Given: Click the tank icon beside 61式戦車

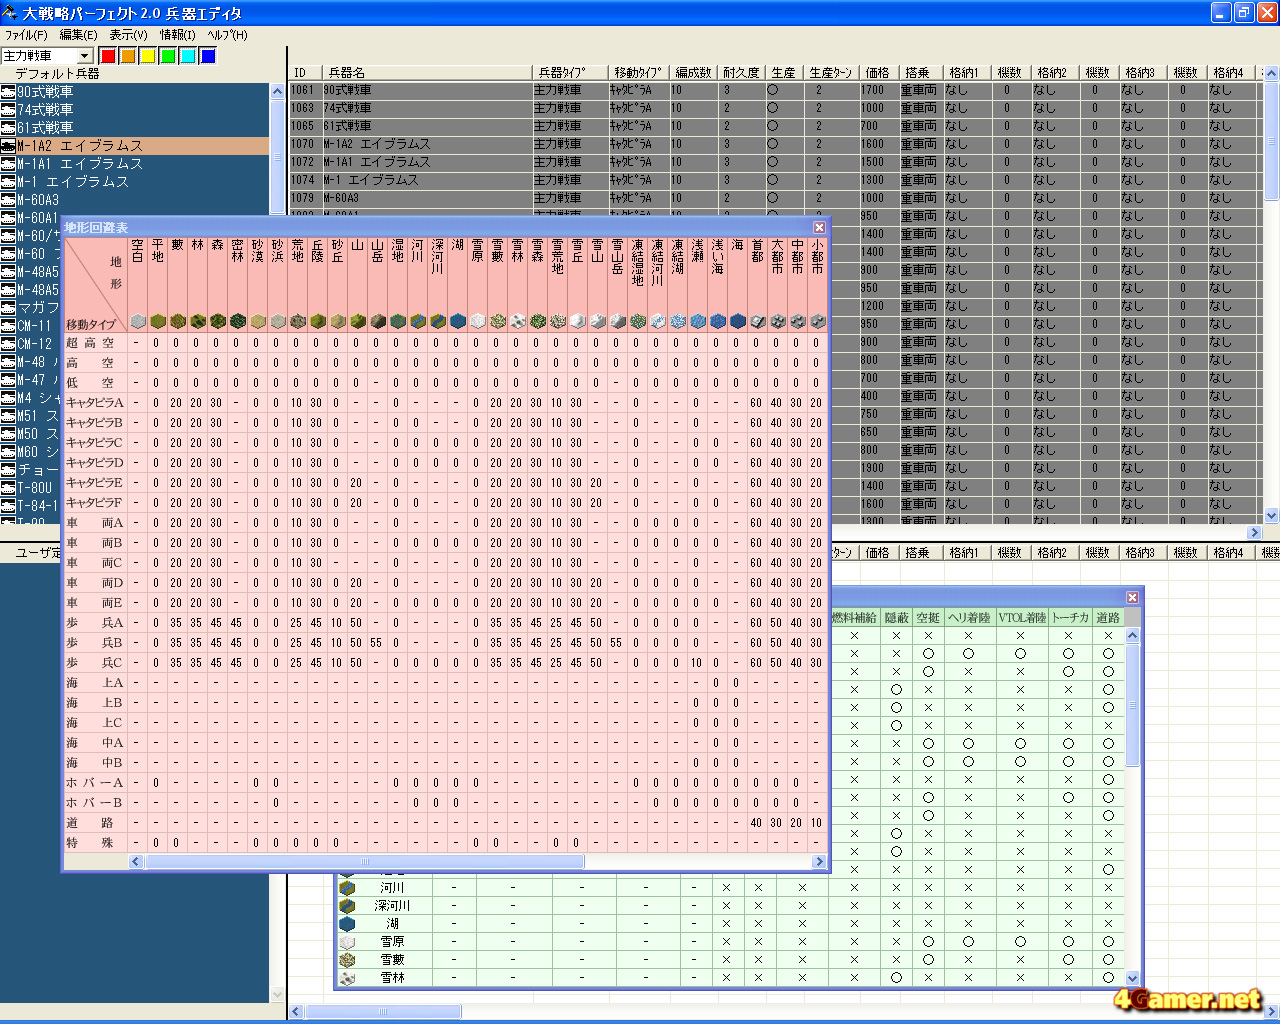Looking at the screenshot, I should pos(8,127).
